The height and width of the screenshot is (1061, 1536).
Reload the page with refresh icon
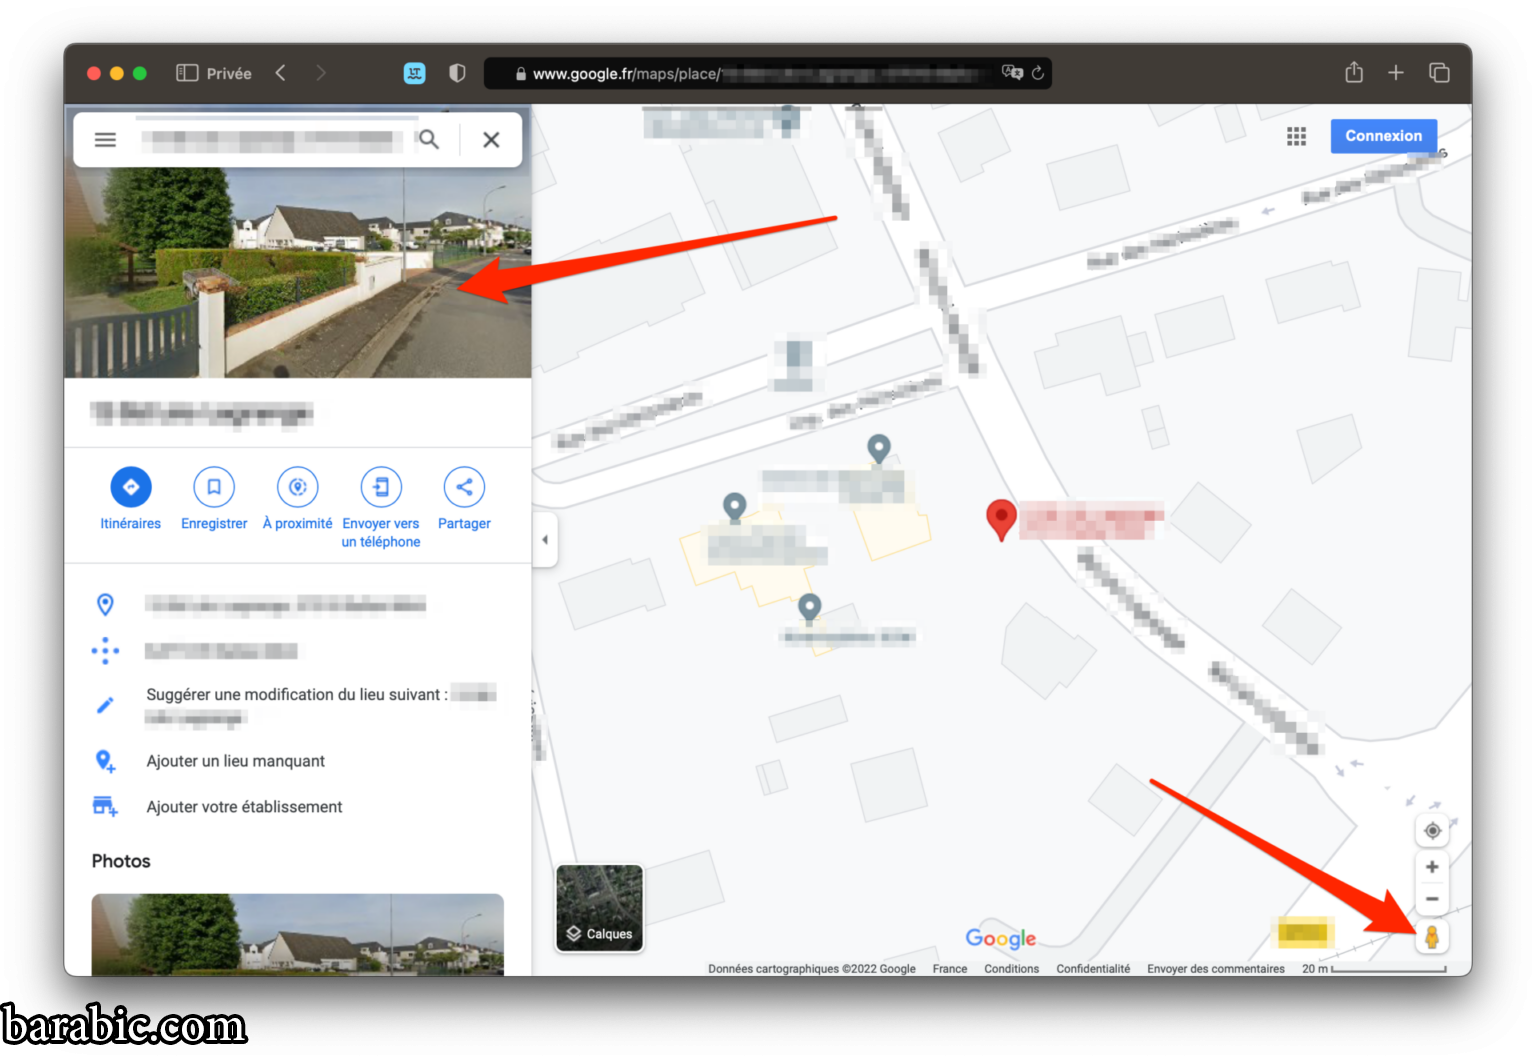tap(1038, 73)
